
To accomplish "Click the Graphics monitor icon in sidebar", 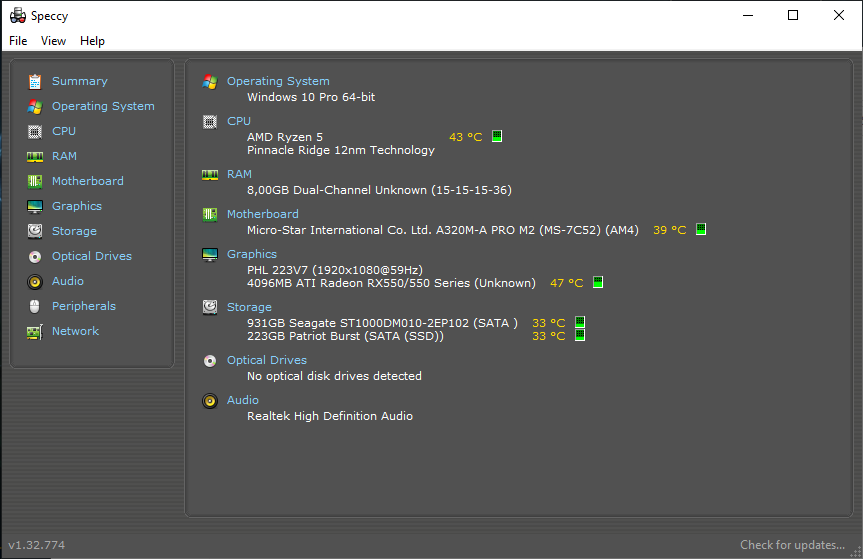I will (35, 206).
